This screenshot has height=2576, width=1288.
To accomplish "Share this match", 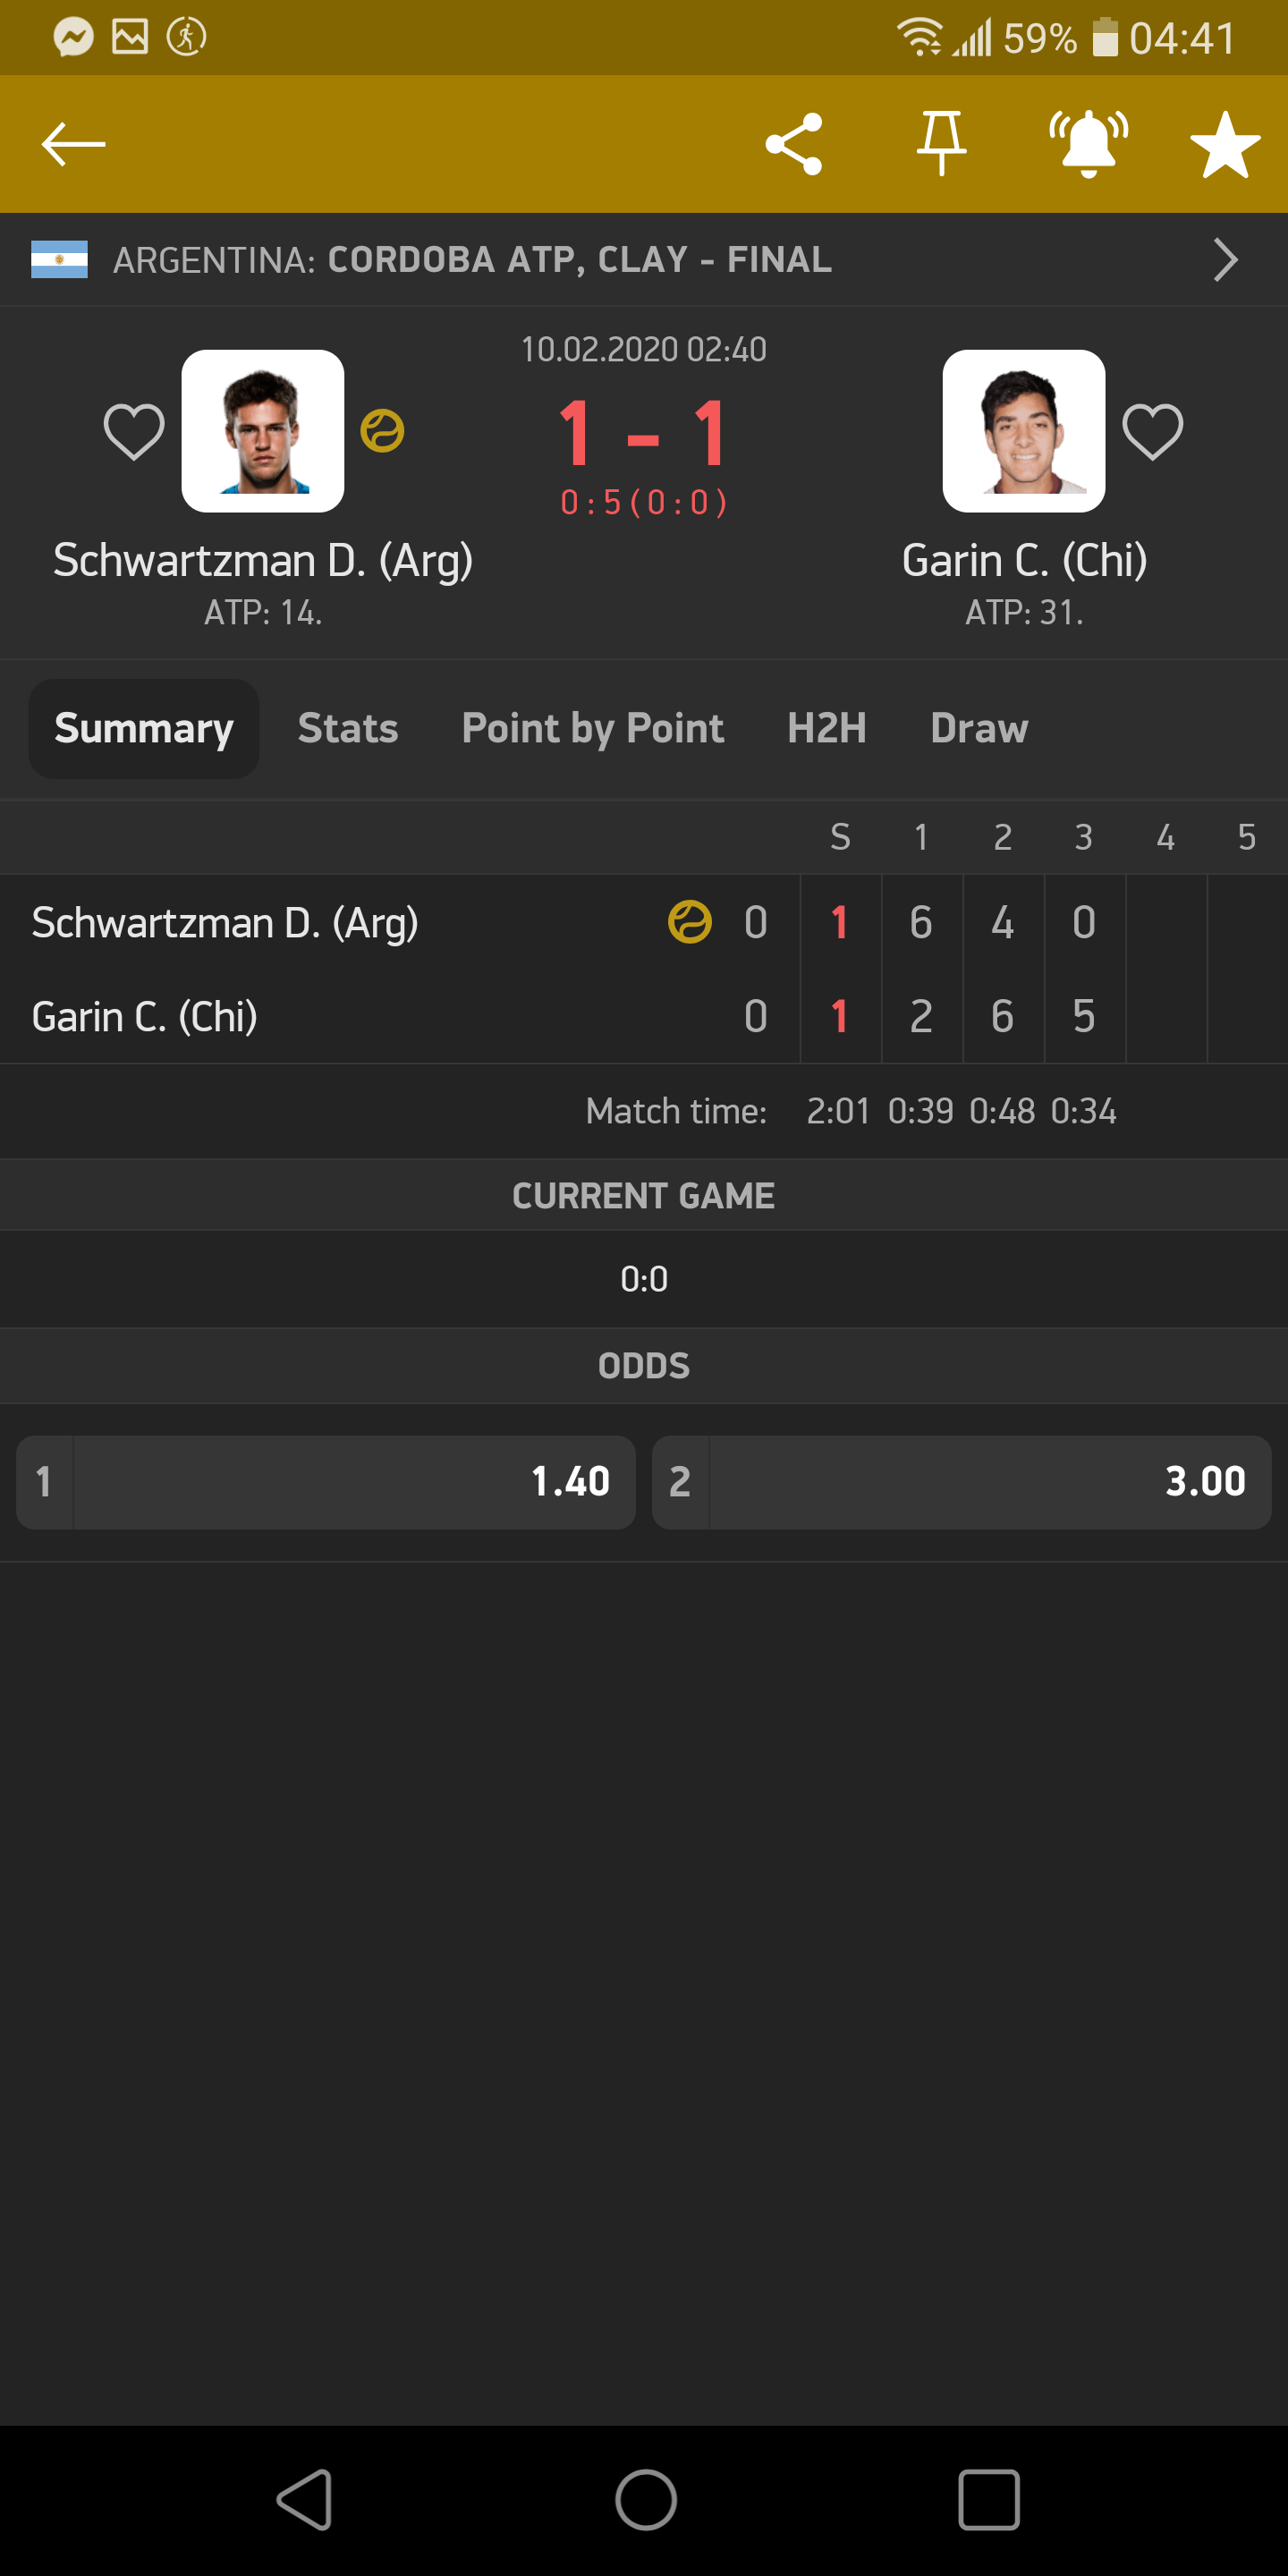I will 794,144.
